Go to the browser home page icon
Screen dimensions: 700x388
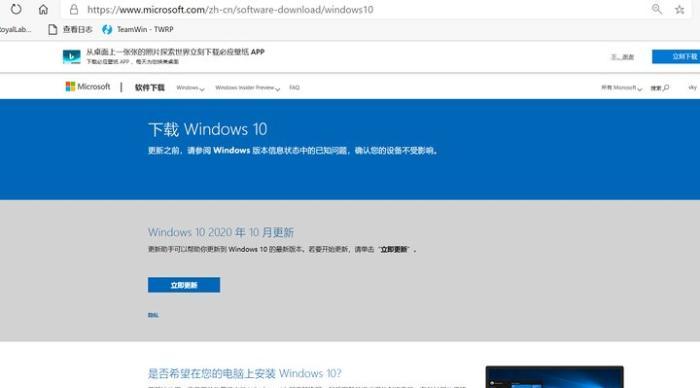(43, 9)
